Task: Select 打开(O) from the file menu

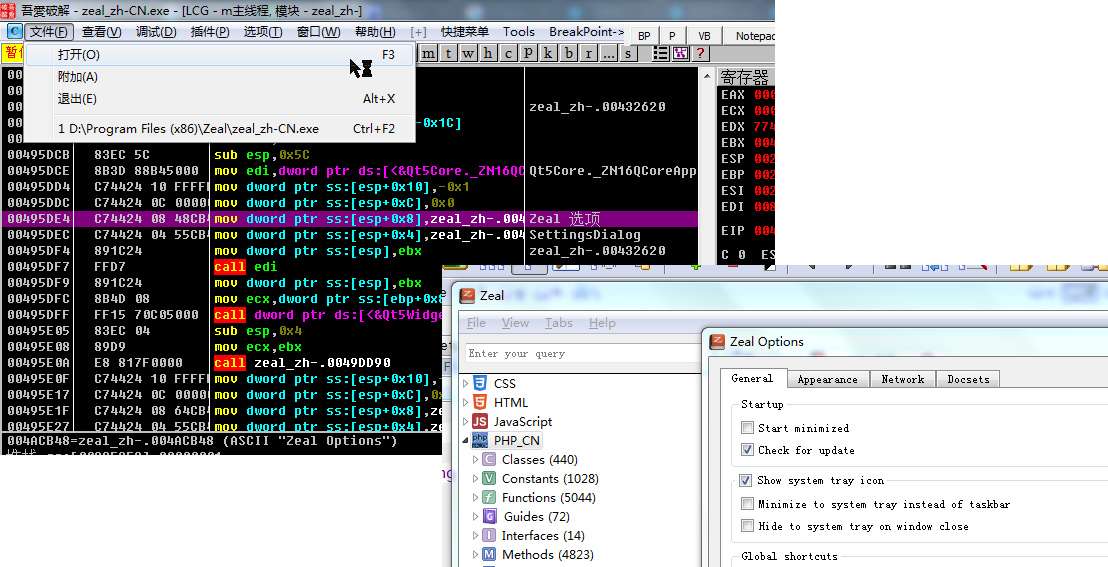Action: (79, 55)
